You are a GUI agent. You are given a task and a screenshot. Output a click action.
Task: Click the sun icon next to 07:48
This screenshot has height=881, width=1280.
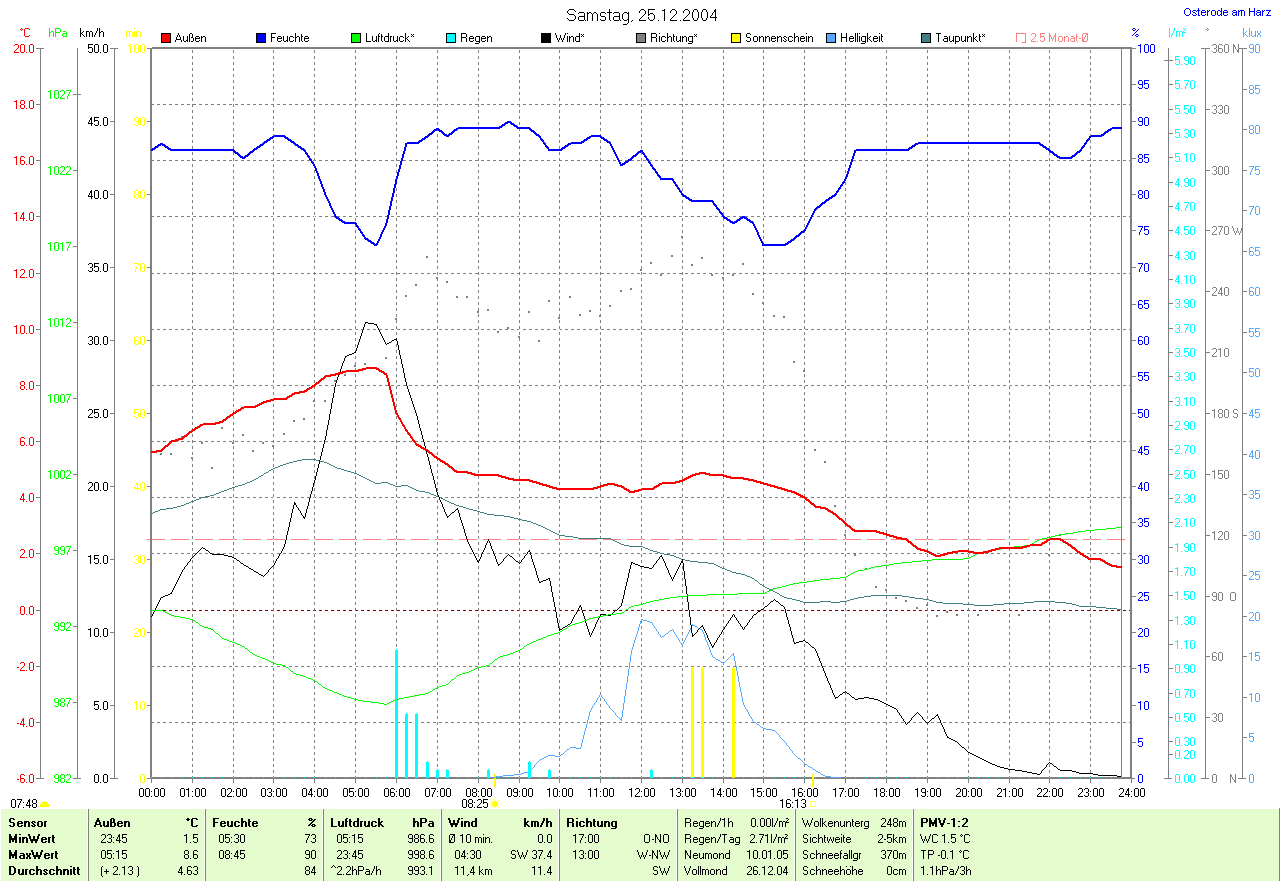click(45, 804)
